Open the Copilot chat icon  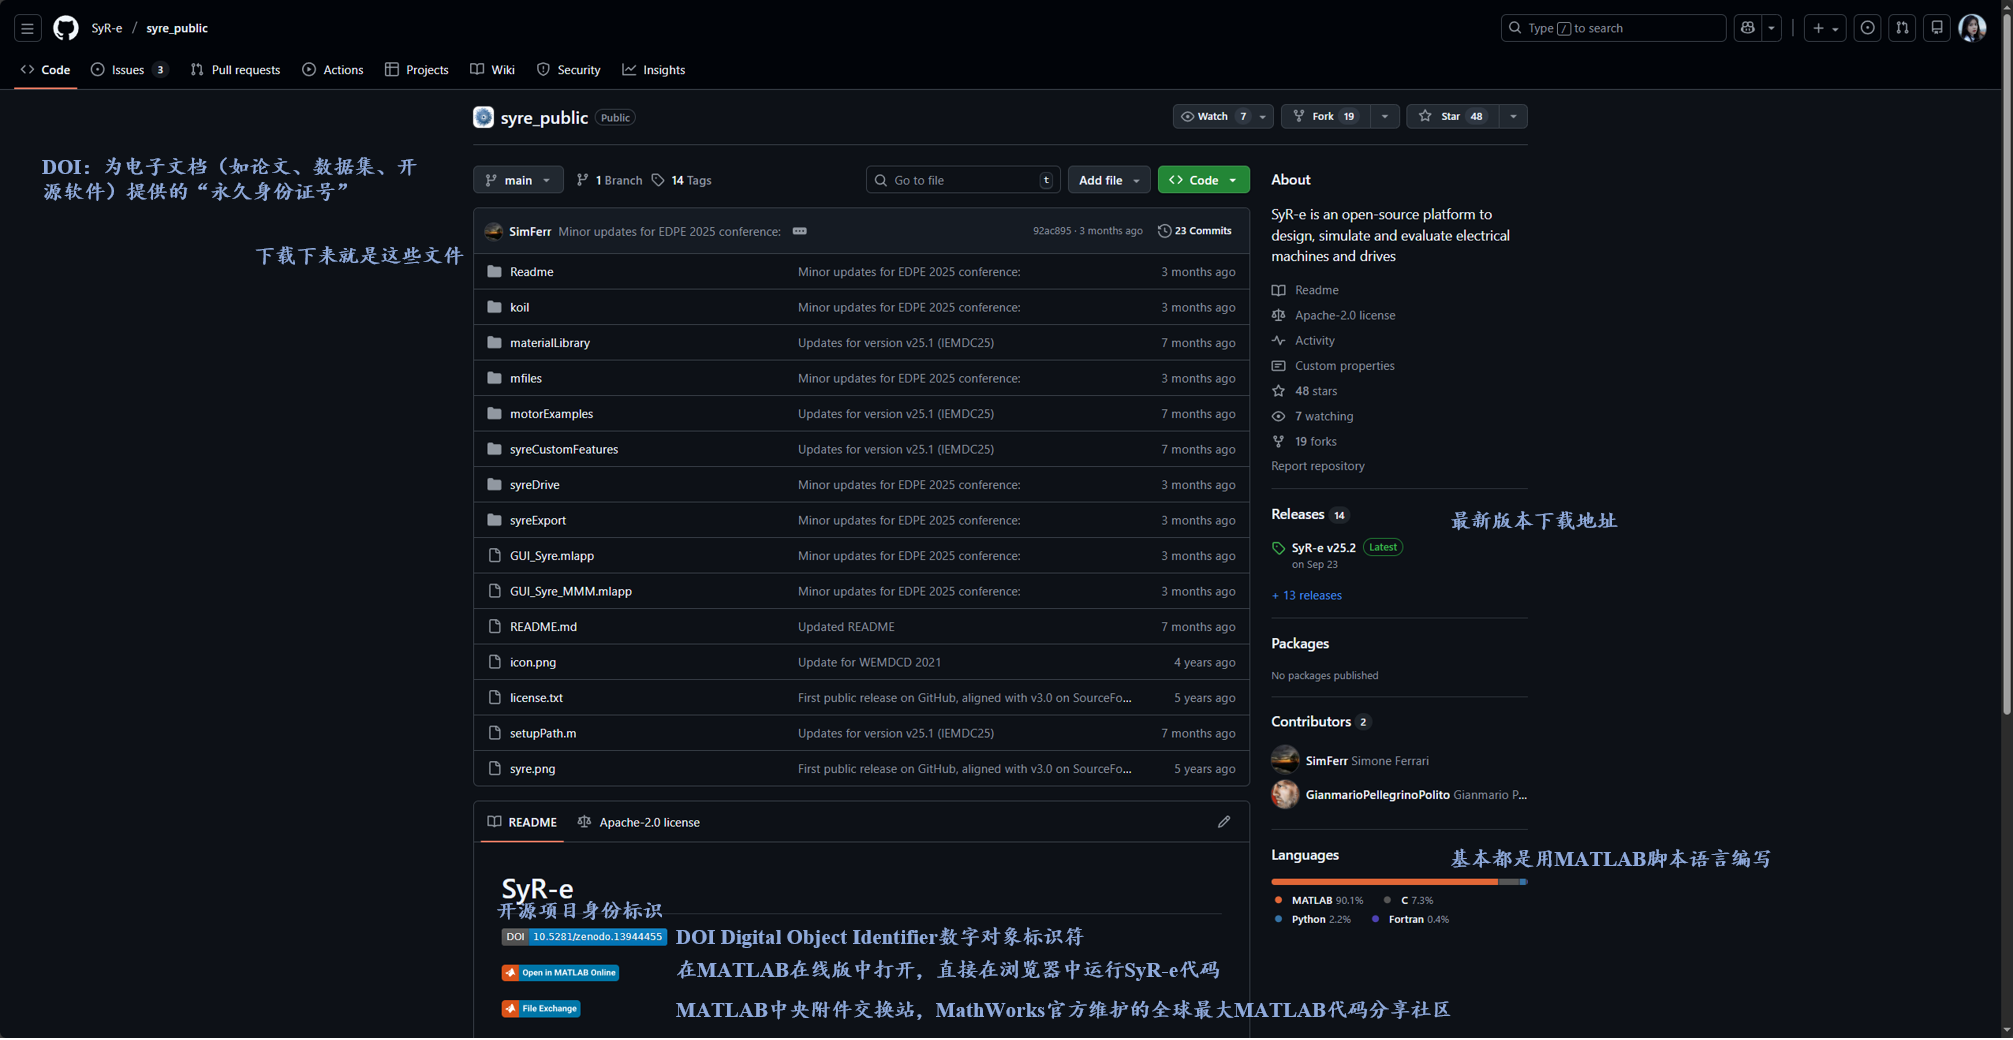click(x=1748, y=28)
